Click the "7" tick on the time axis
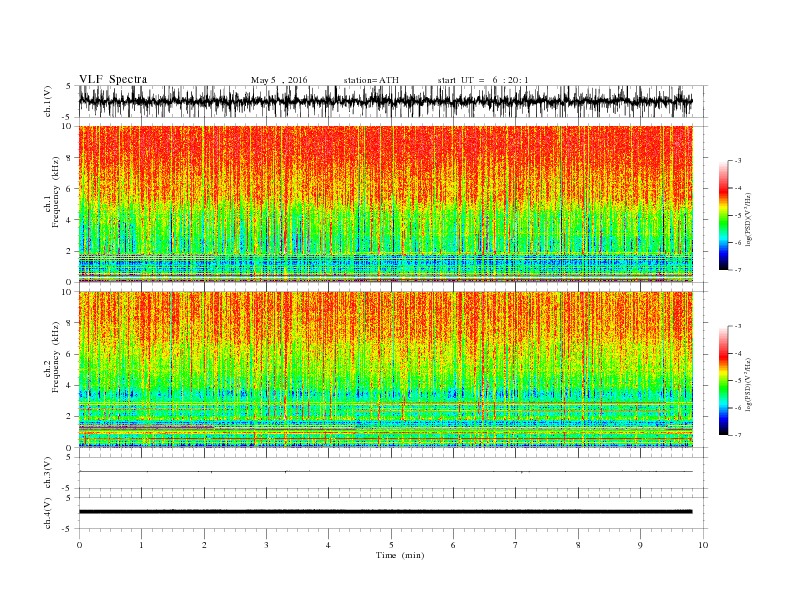The width and height of the screenshot is (792, 612). click(x=516, y=545)
